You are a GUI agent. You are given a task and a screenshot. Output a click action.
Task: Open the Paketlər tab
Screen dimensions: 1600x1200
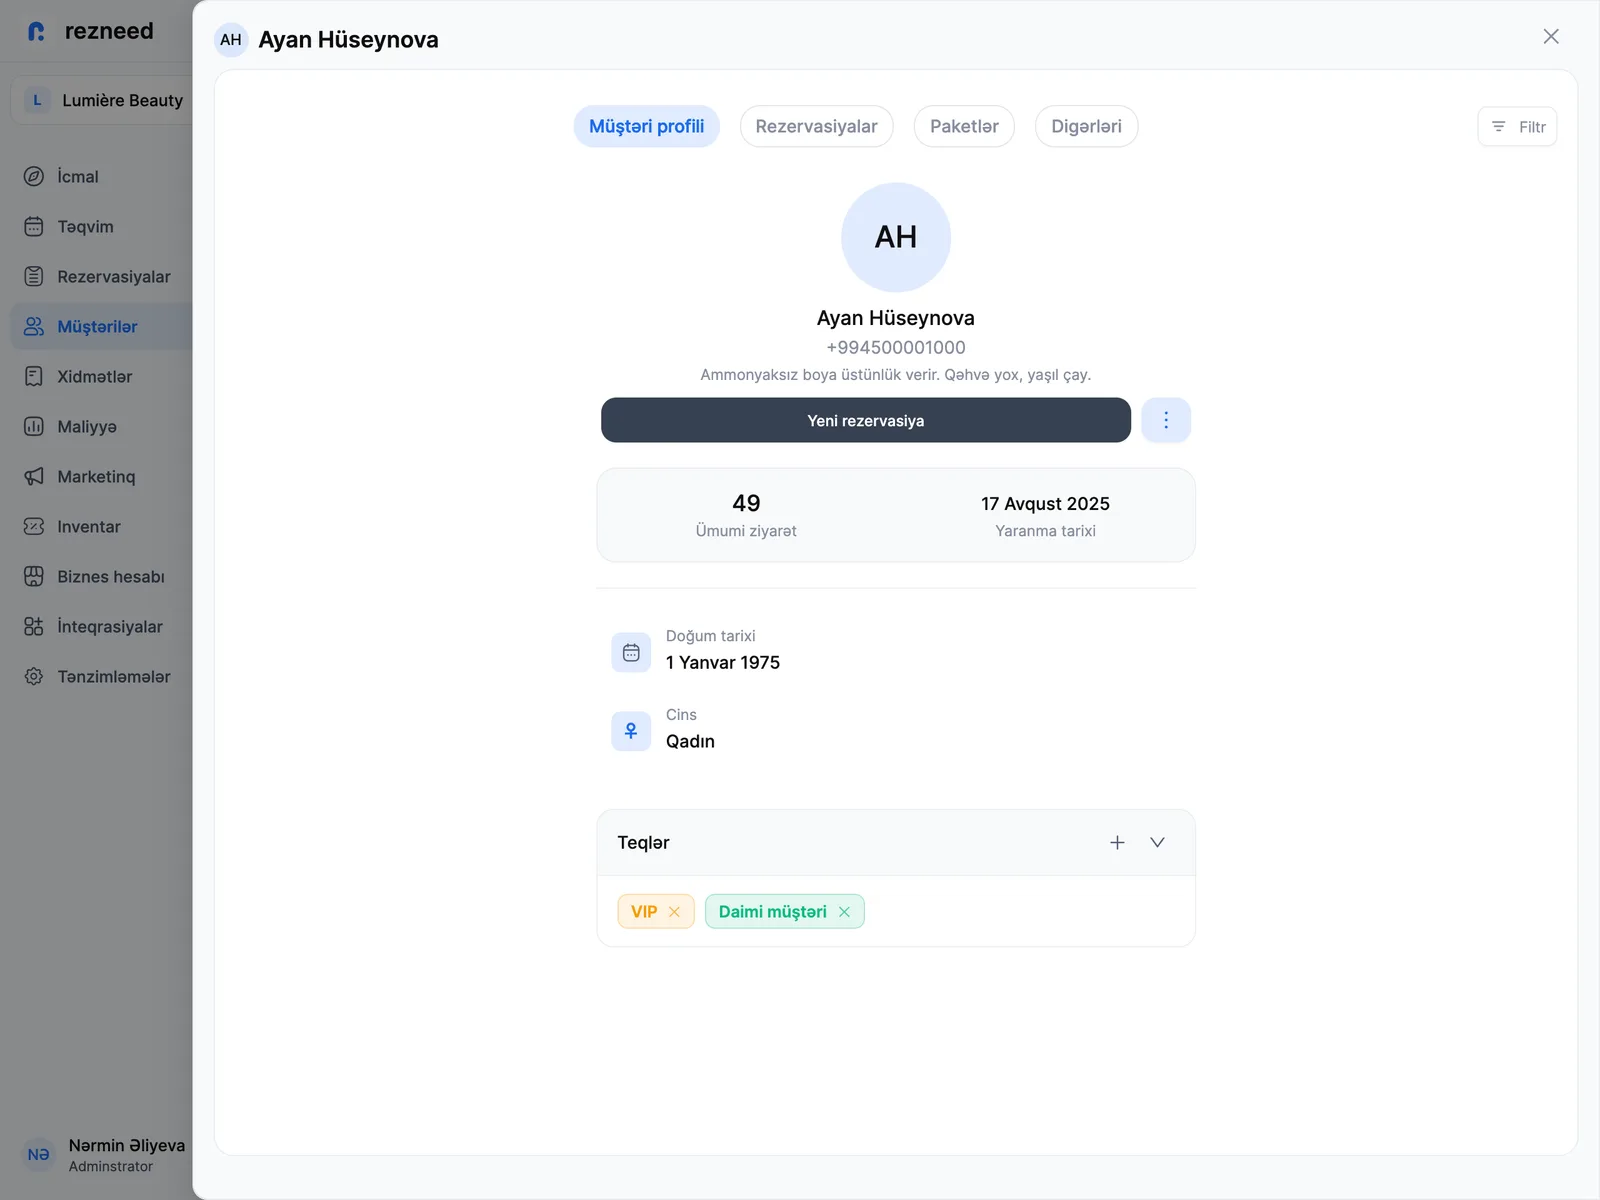964,126
